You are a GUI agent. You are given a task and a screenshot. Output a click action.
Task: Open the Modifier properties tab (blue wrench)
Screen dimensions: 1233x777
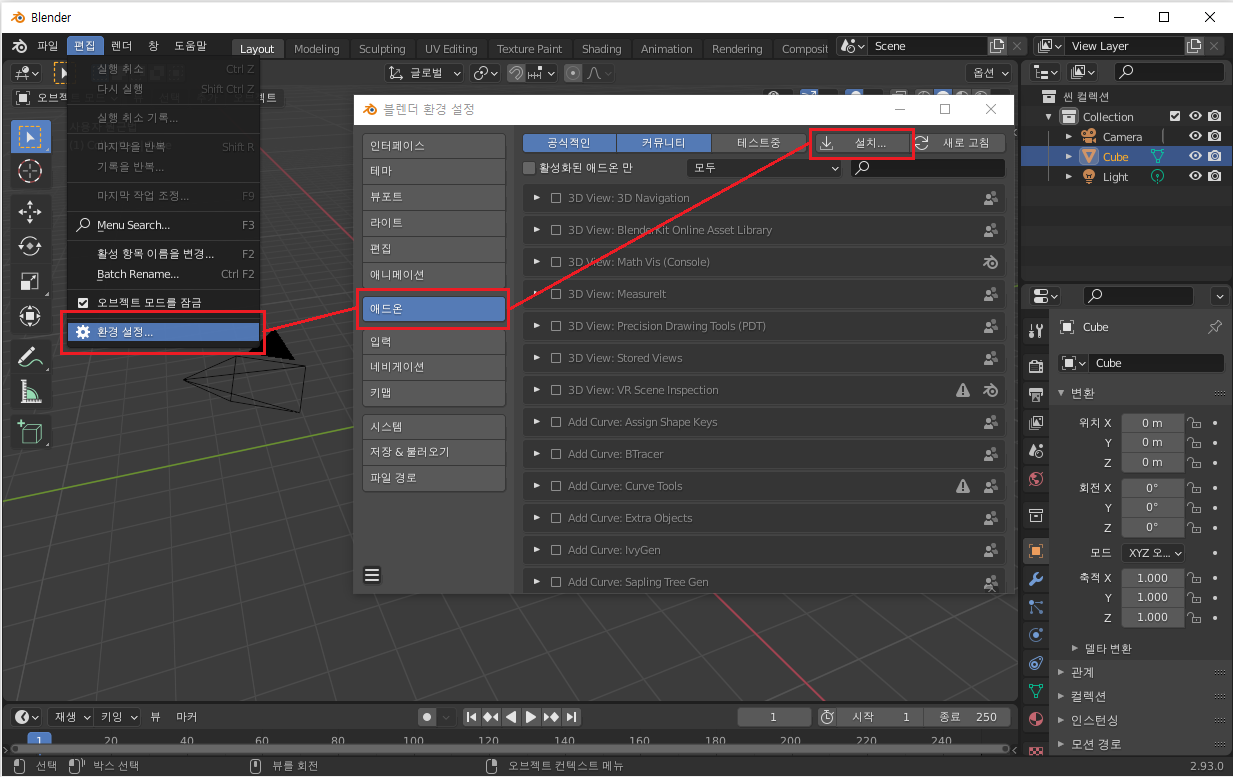pos(1036,578)
